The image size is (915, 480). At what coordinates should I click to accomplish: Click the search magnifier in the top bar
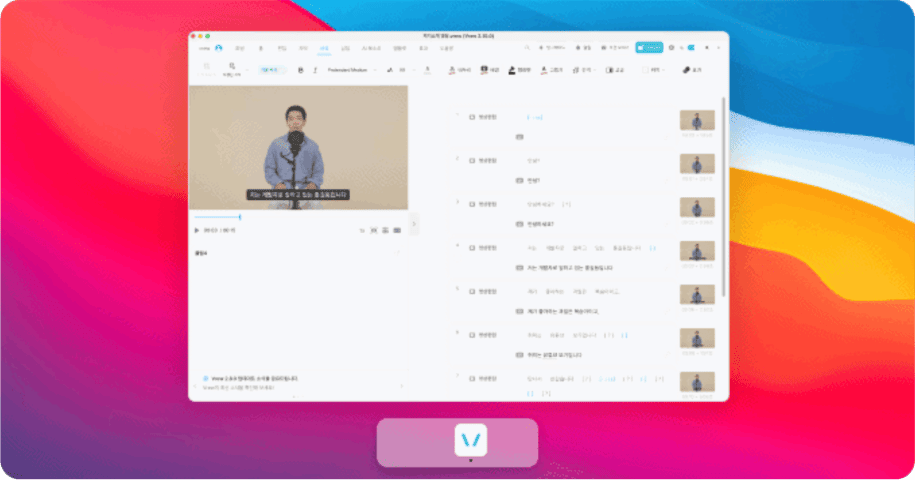click(x=527, y=48)
